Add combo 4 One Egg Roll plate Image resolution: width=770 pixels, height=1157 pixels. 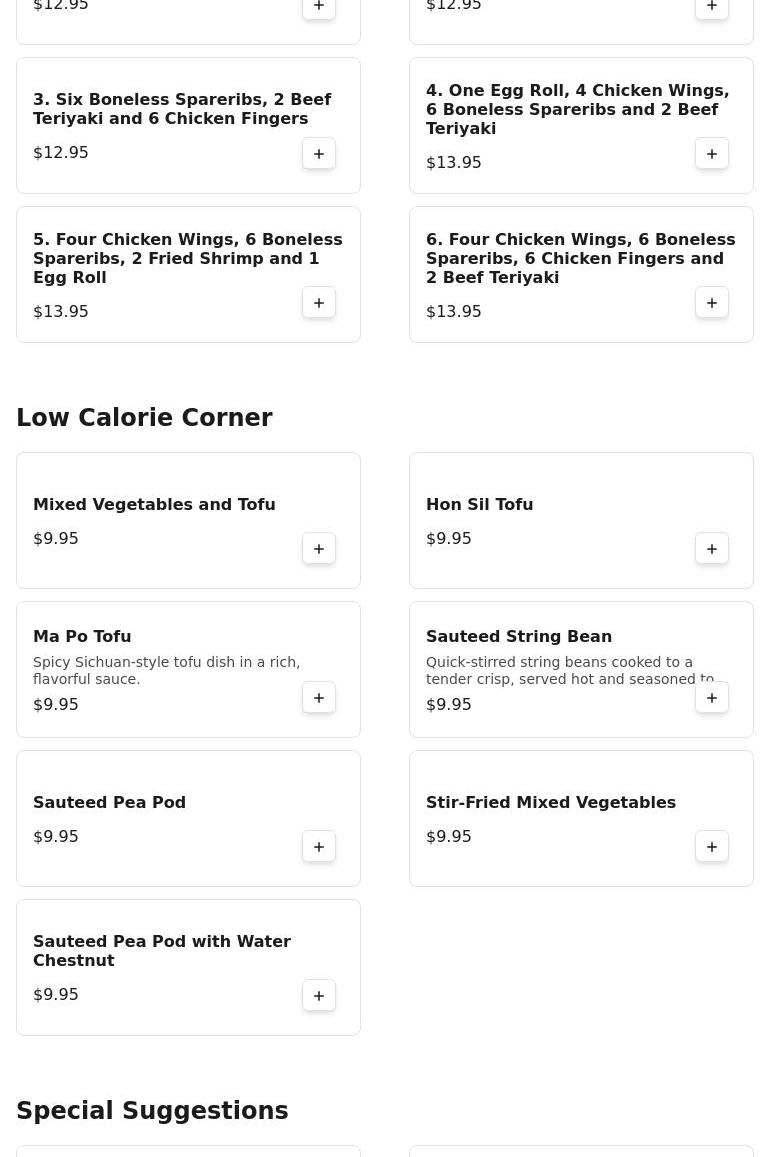pyautogui.click(x=712, y=153)
